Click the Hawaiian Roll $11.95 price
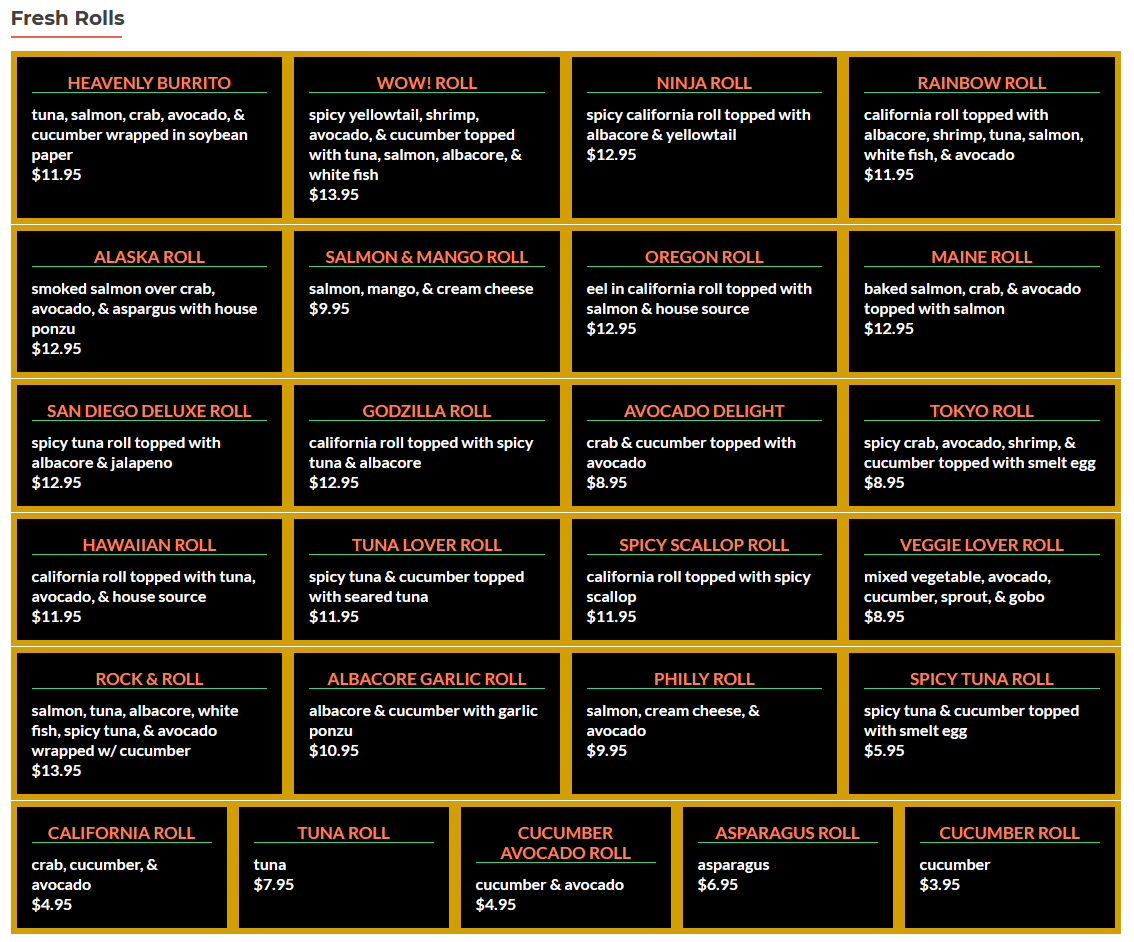Image resolution: width=1134 pixels, height=942 pixels. tap(56, 617)
